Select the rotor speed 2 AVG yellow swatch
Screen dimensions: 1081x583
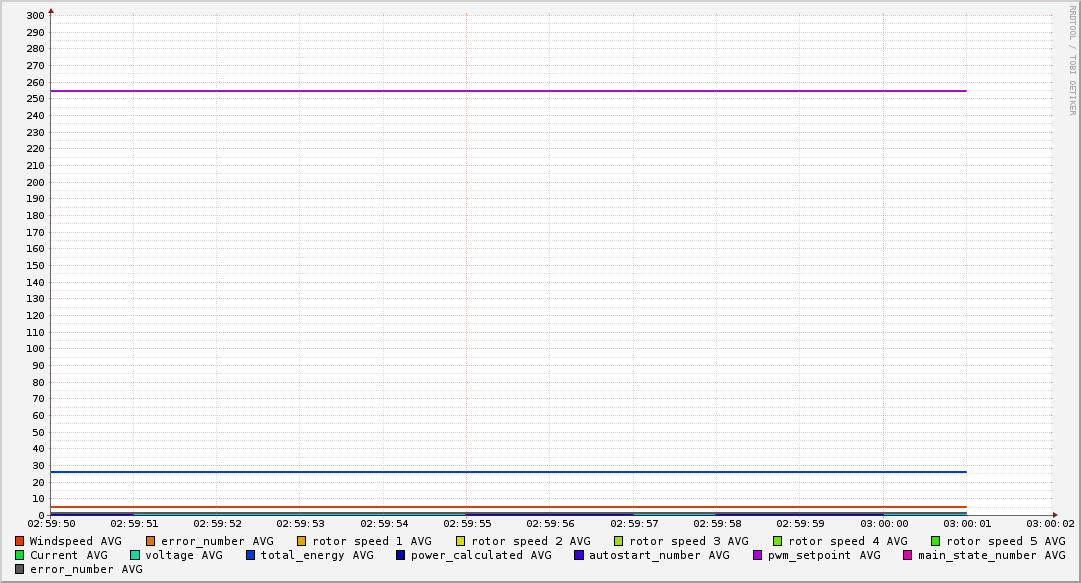click(x=461, y=541)
